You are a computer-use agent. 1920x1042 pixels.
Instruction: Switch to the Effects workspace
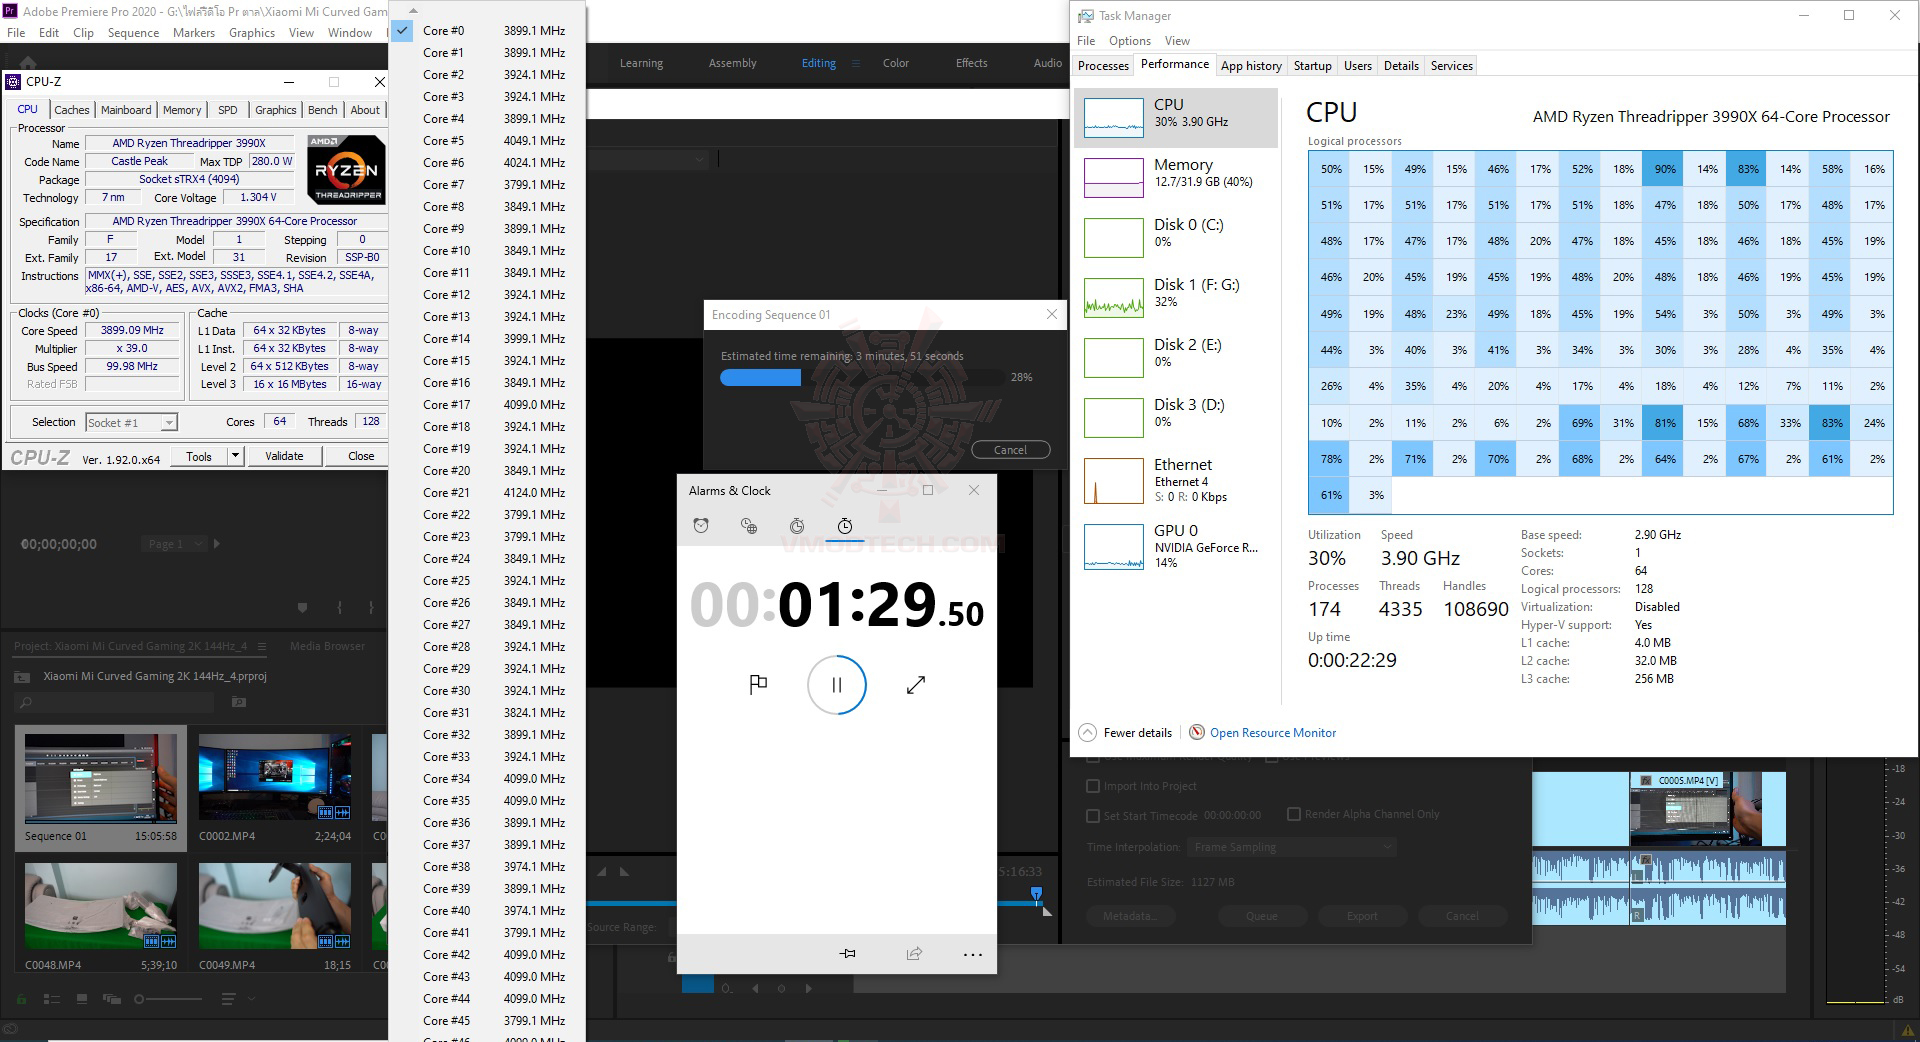(x=972, y=63)
